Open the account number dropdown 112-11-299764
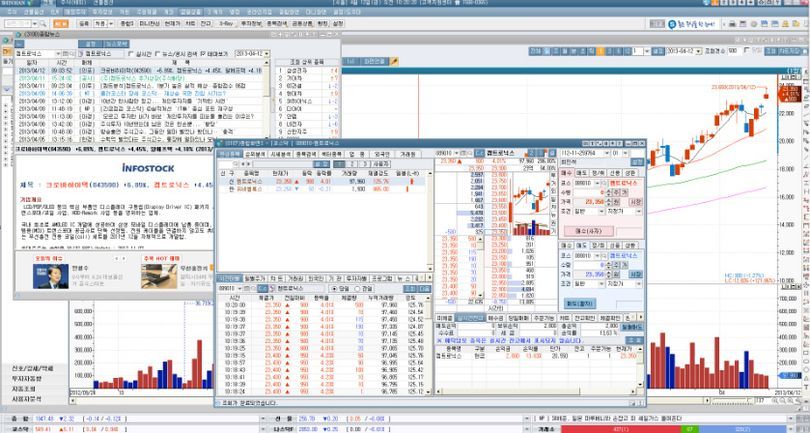The width and height of the screenshot is (810, 433). point(606,153)
